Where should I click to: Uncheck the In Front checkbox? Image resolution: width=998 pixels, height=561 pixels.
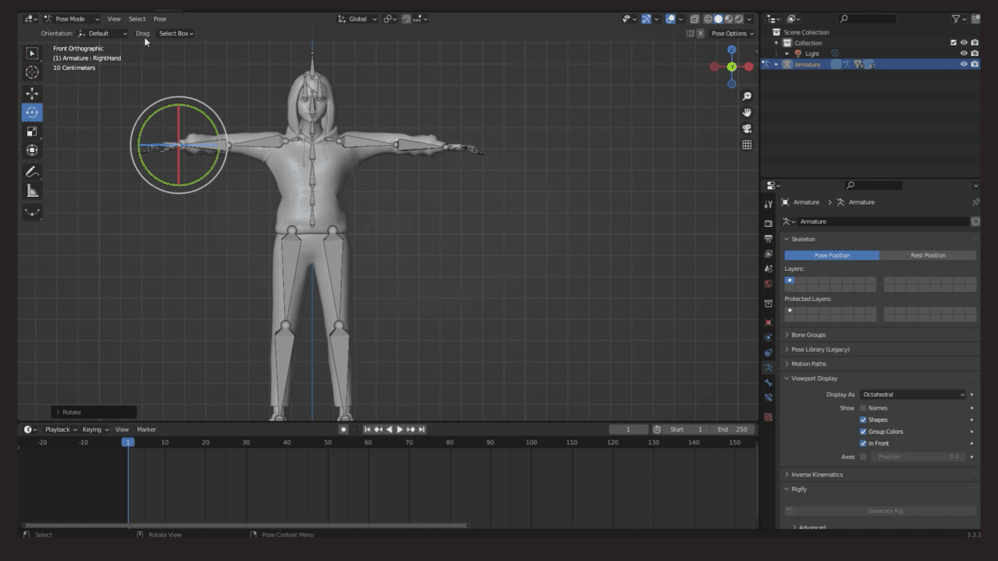click(x=863, y=443)
